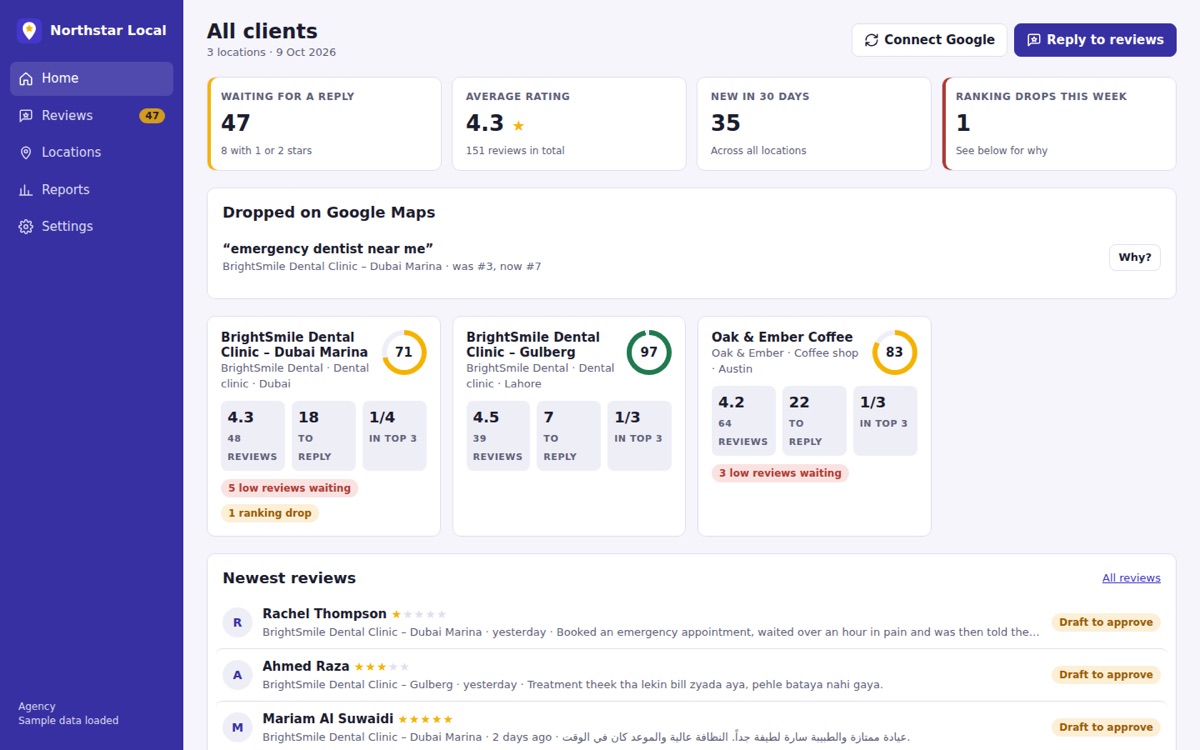Go to Locations in the sidebar
The image size is (1200, 750).
92,152
